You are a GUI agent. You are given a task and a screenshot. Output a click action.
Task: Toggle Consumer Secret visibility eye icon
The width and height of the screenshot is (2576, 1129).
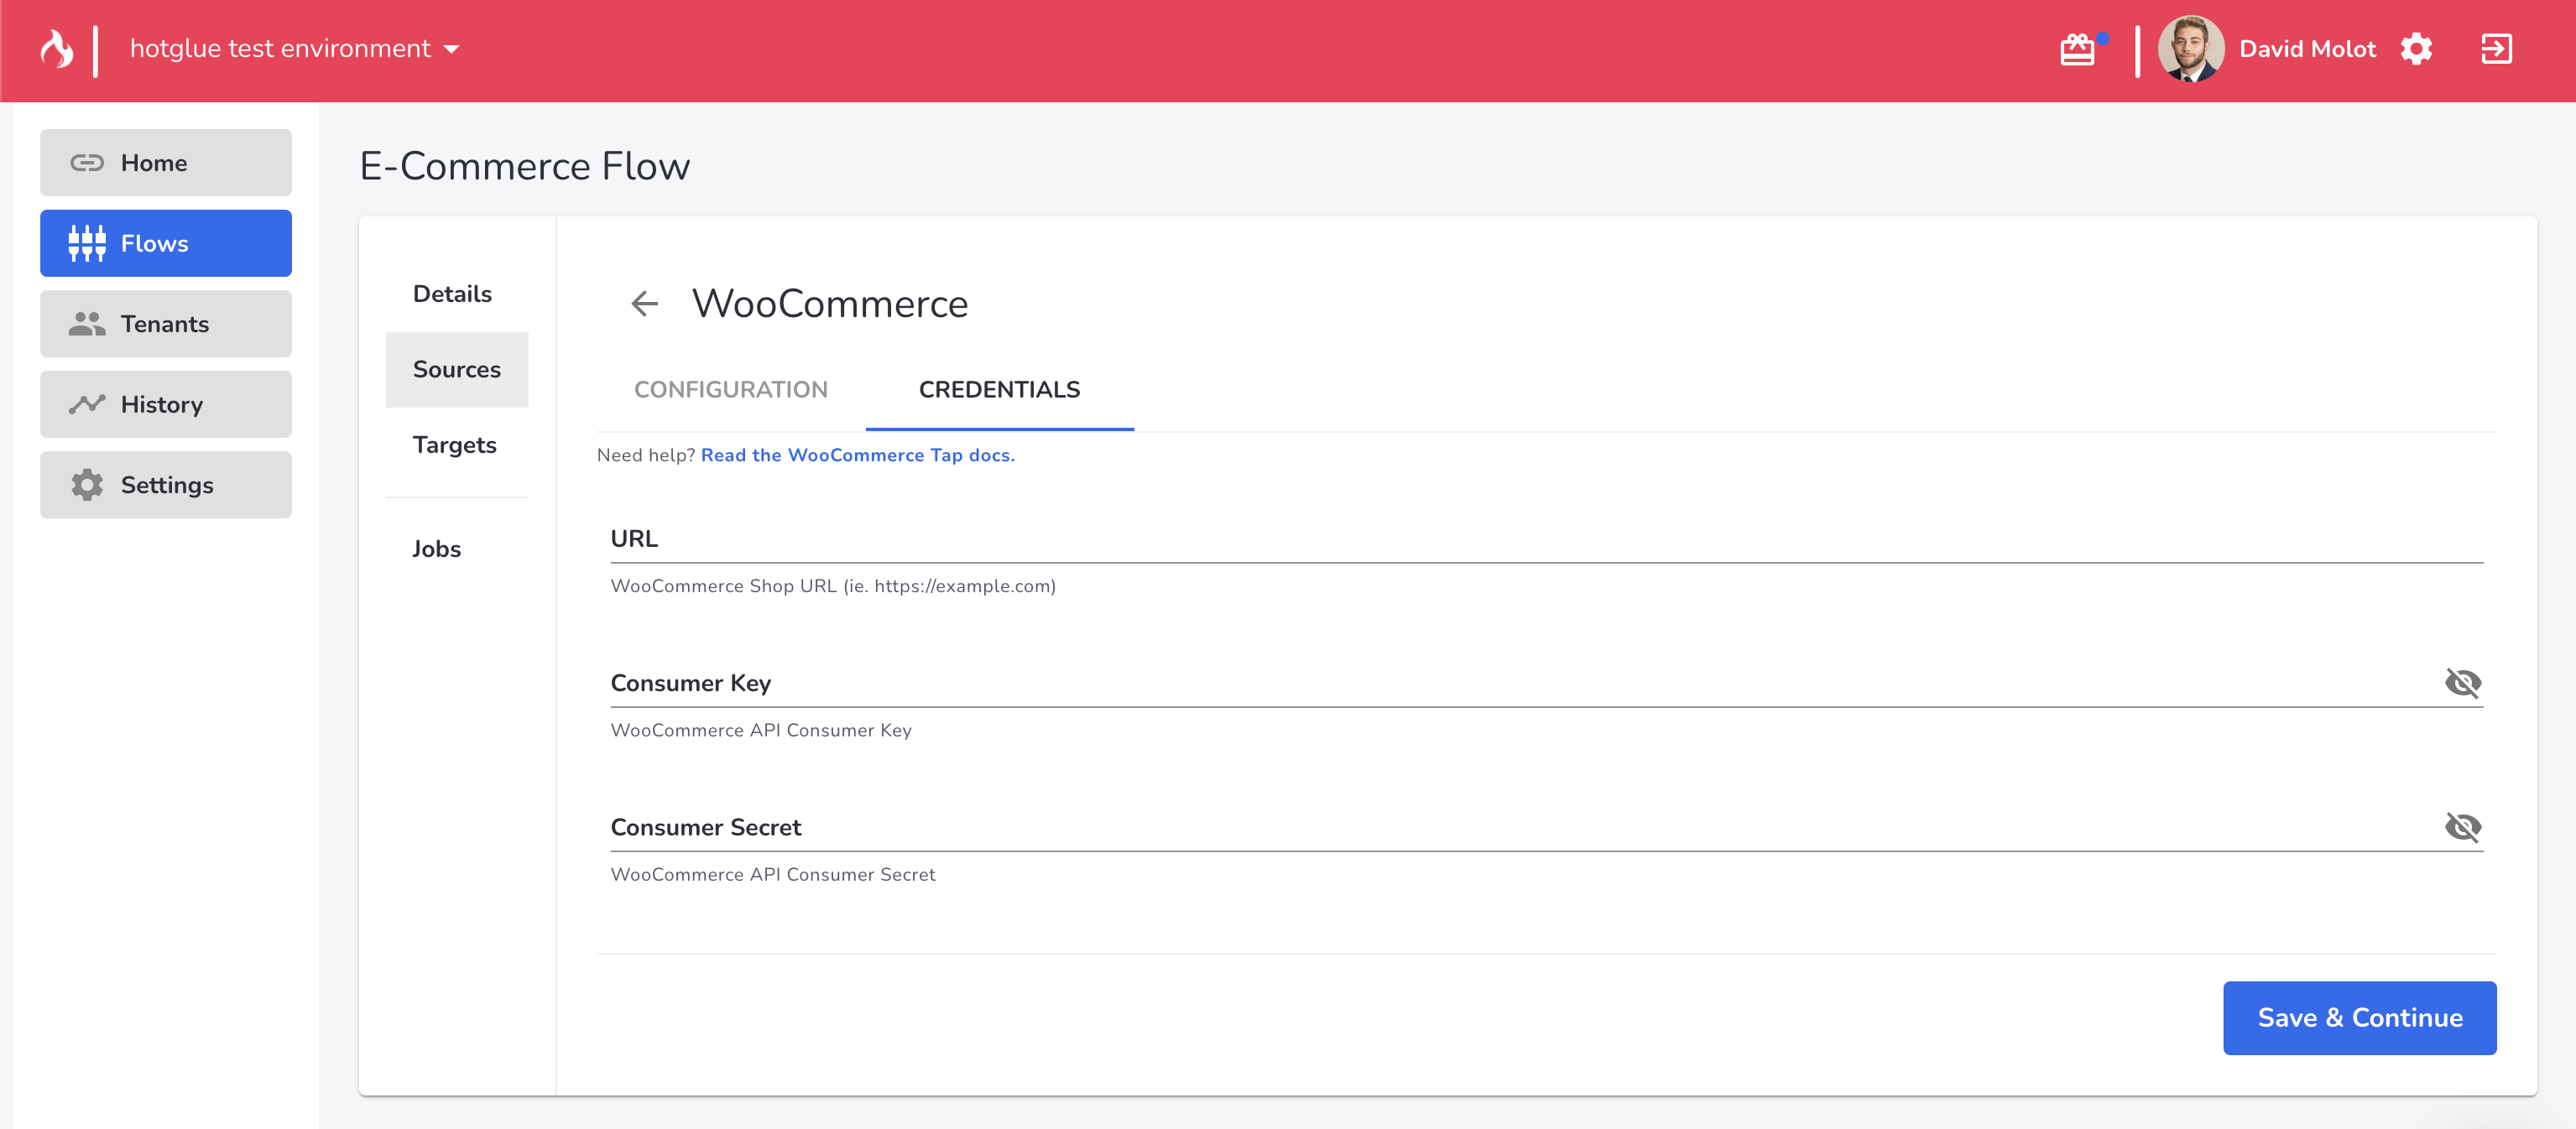pos(2463,827)
